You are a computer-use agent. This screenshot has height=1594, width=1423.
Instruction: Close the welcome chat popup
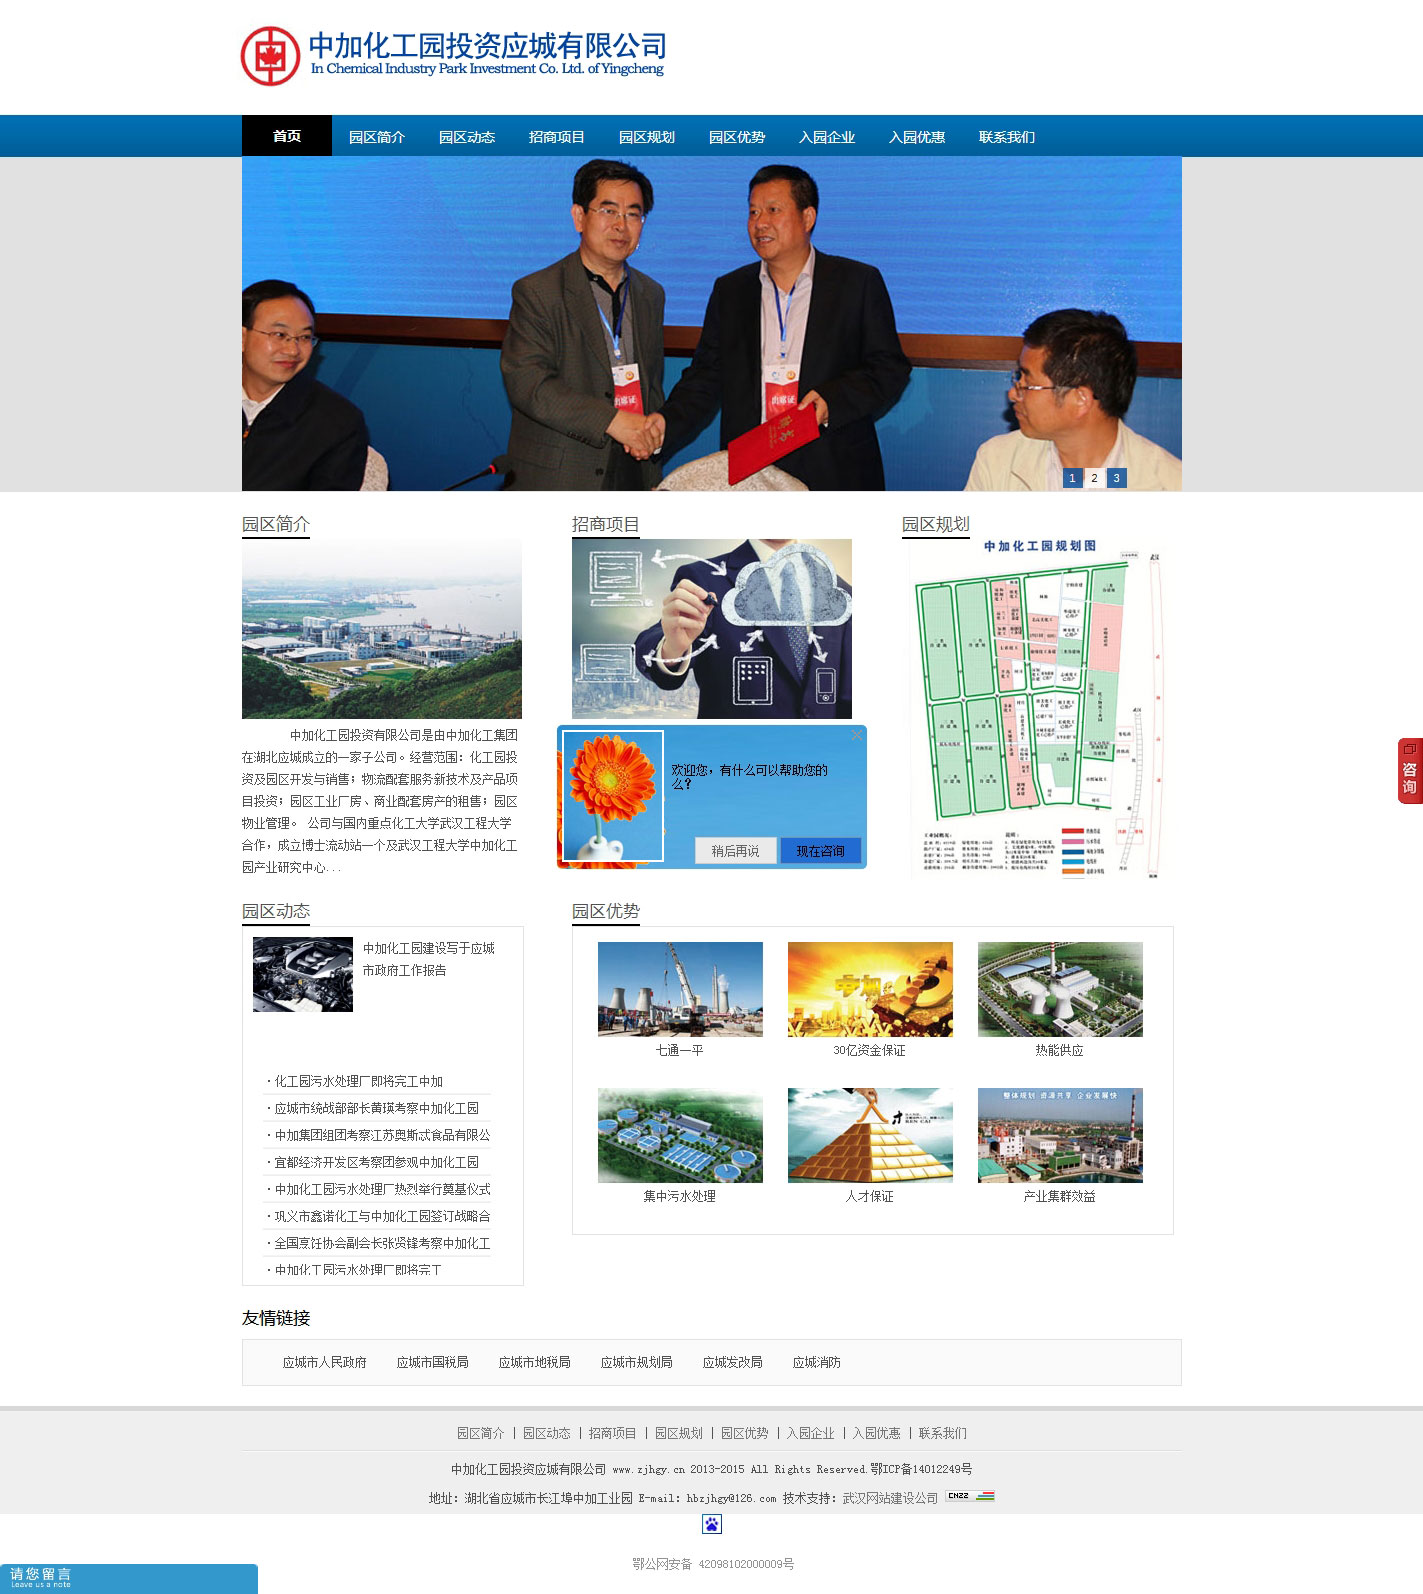[x=856, y=735]
